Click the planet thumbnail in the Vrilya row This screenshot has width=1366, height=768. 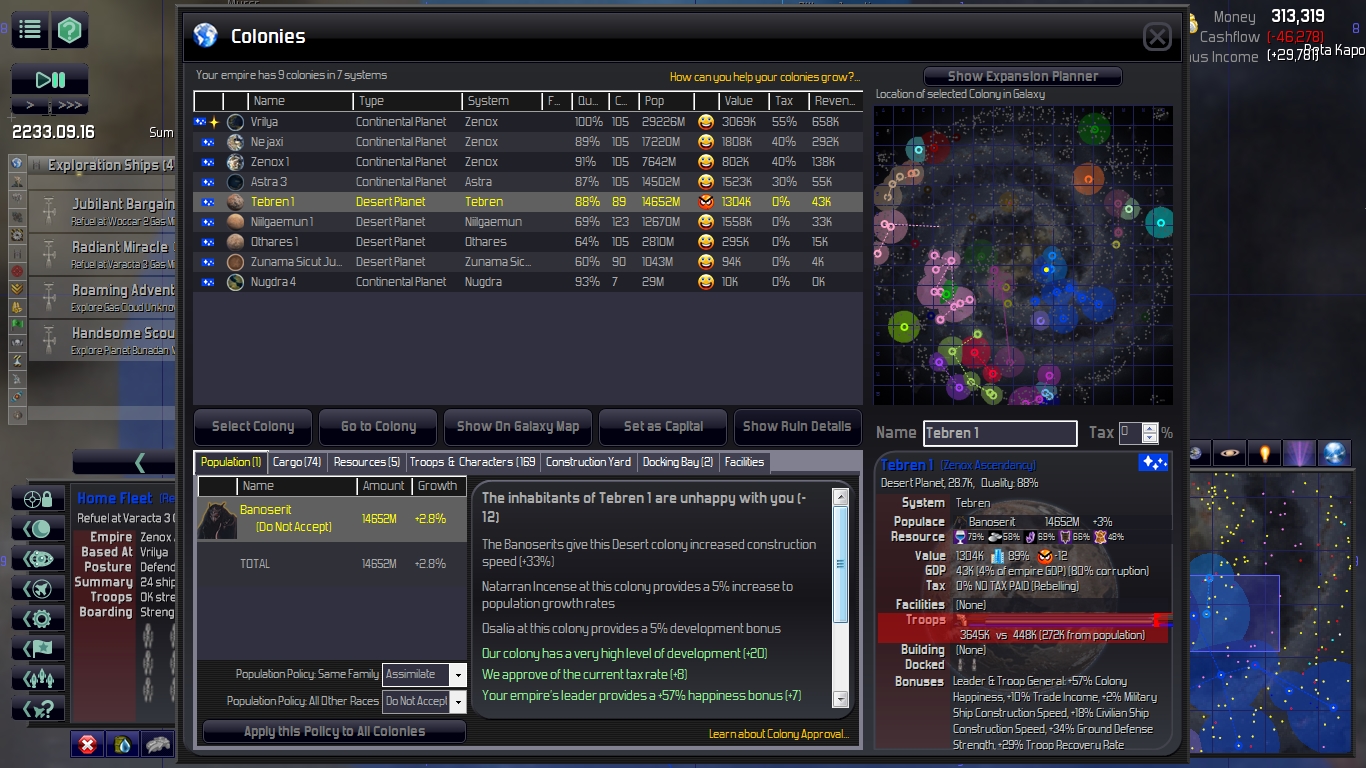(235, 122)
